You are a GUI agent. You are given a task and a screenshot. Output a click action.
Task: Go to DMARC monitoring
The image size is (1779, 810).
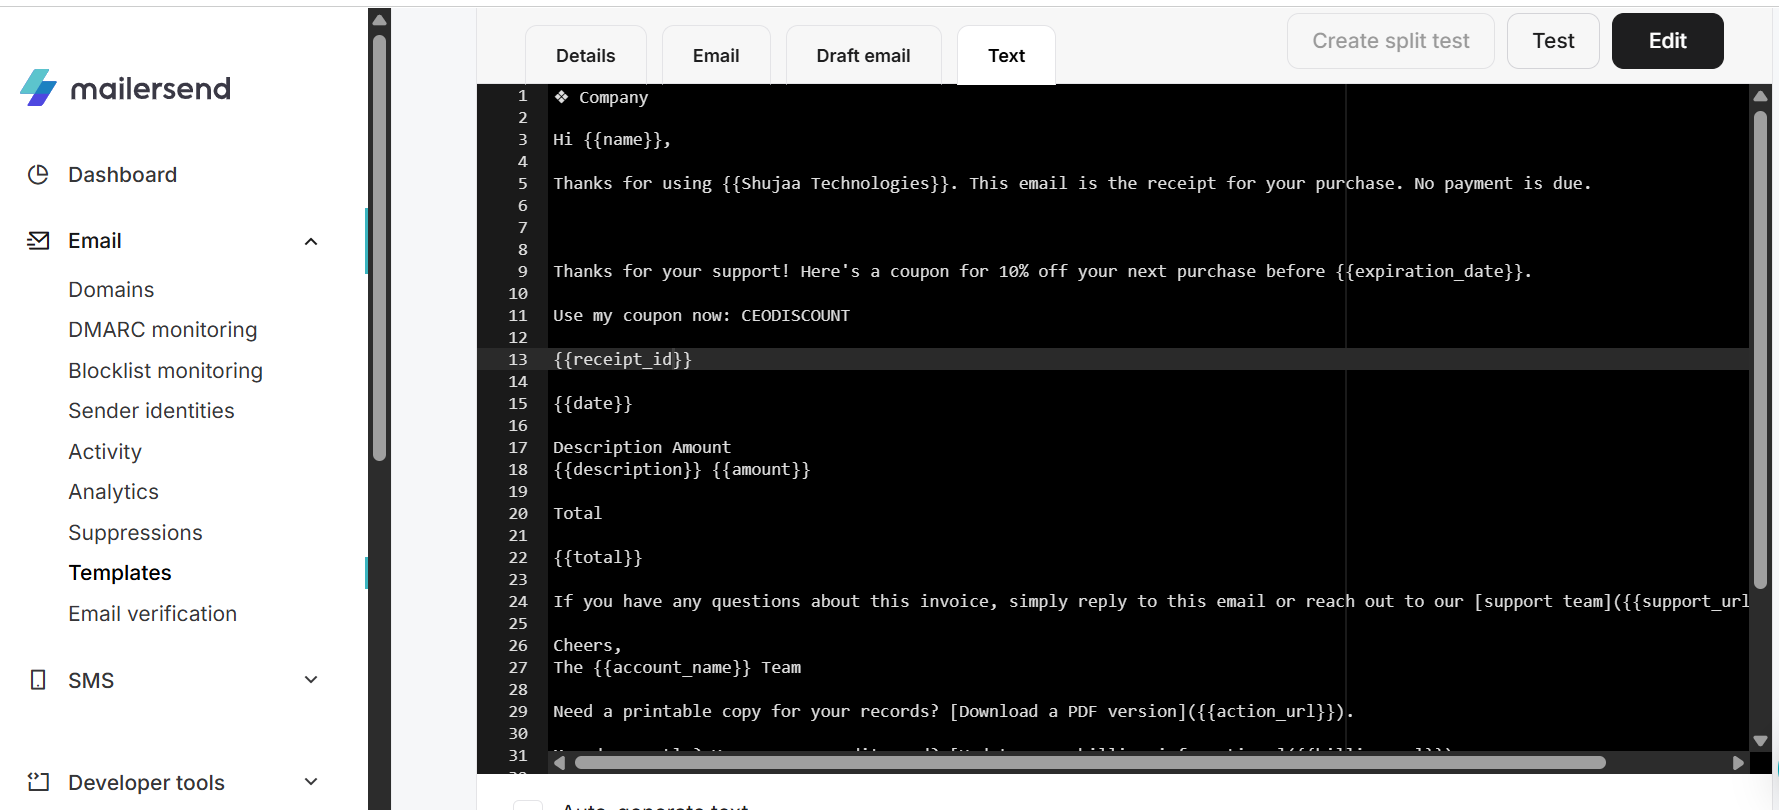click(162, 330)
